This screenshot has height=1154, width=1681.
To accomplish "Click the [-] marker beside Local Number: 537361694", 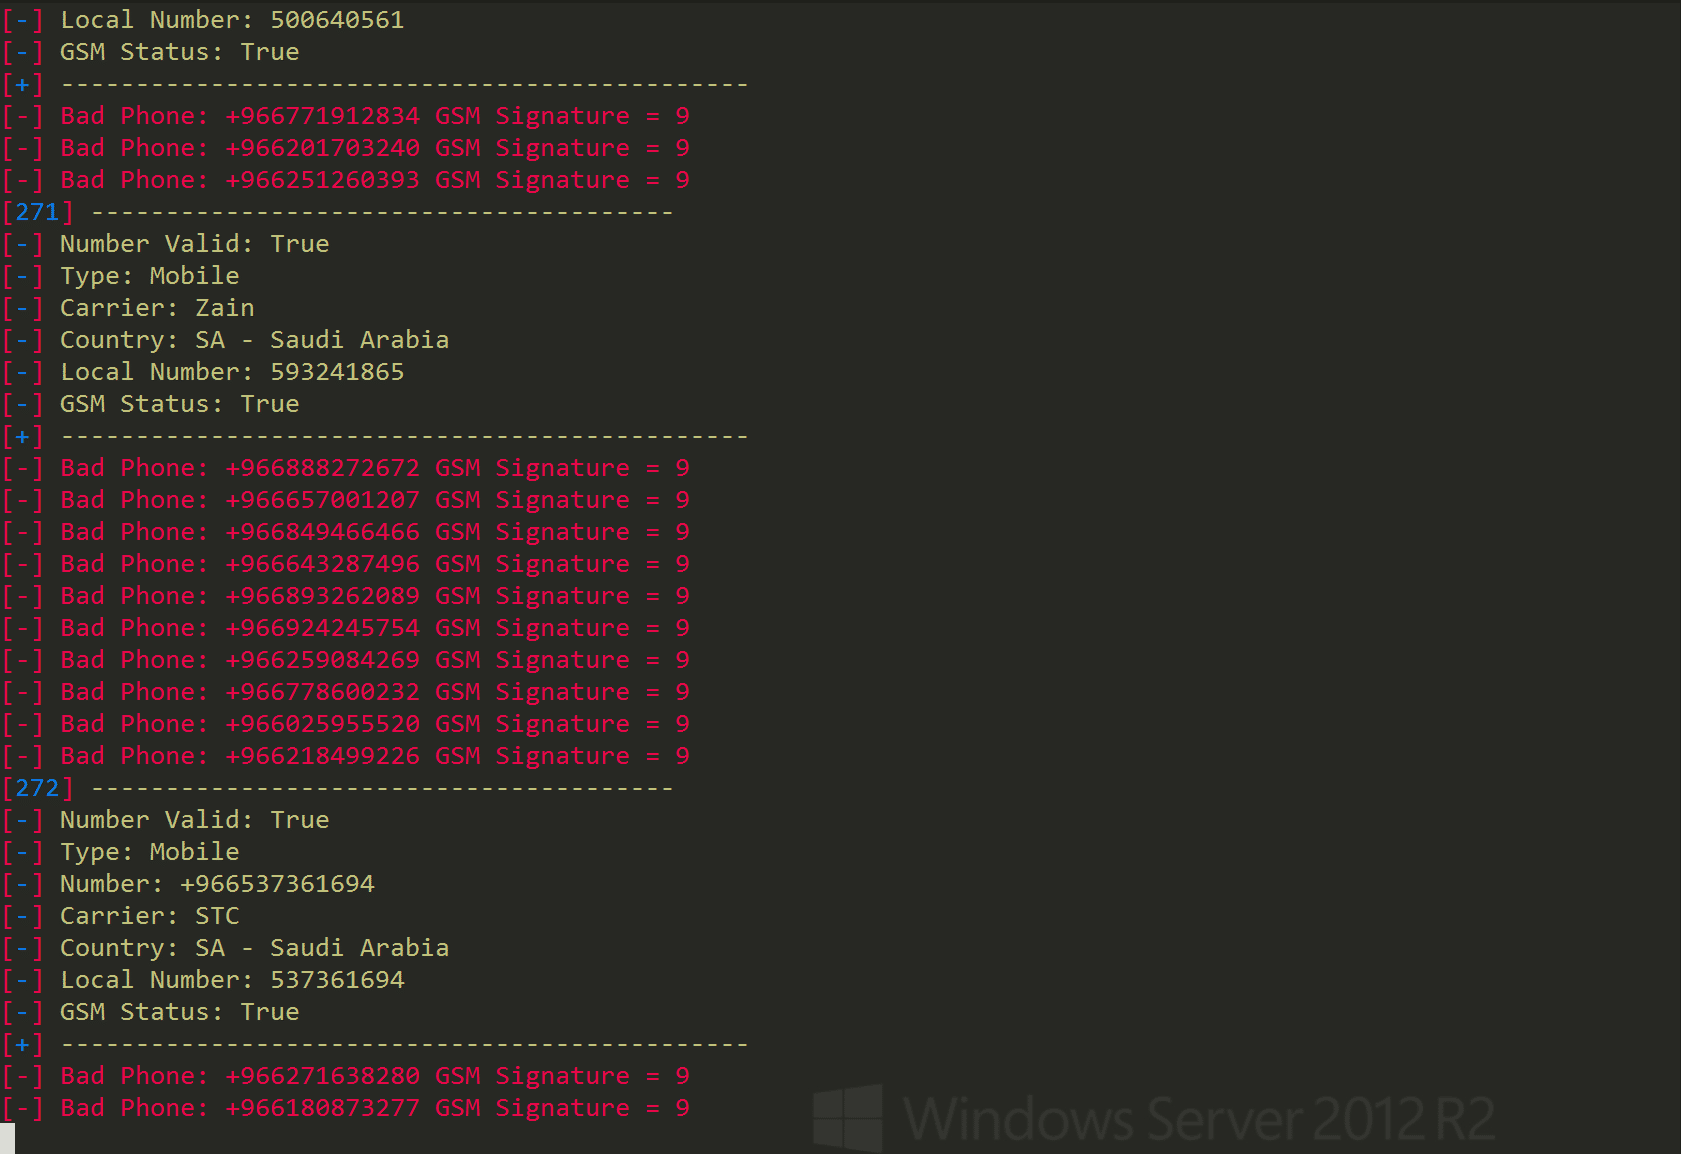I will point(23,979).
